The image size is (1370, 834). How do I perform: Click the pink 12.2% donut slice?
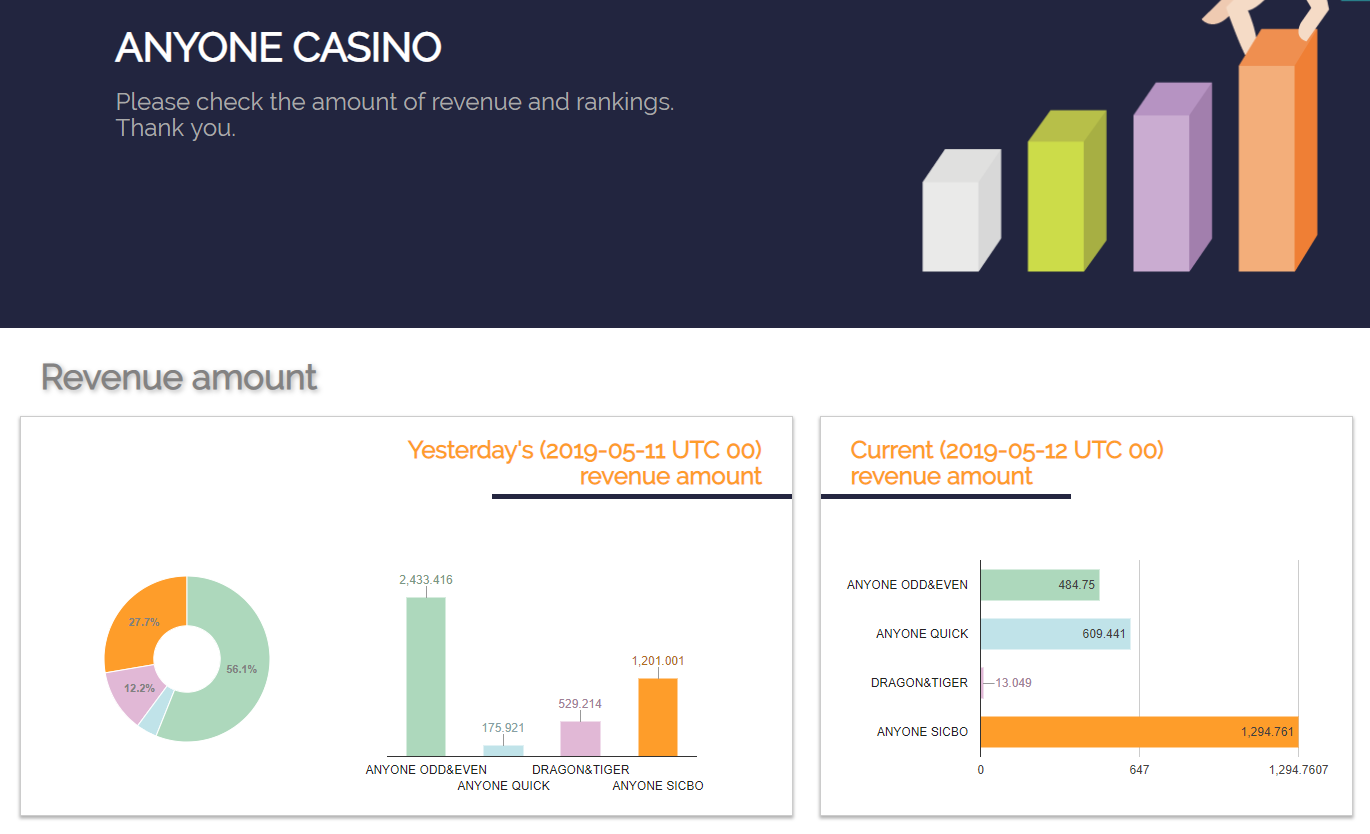click(x=135, y=692)
